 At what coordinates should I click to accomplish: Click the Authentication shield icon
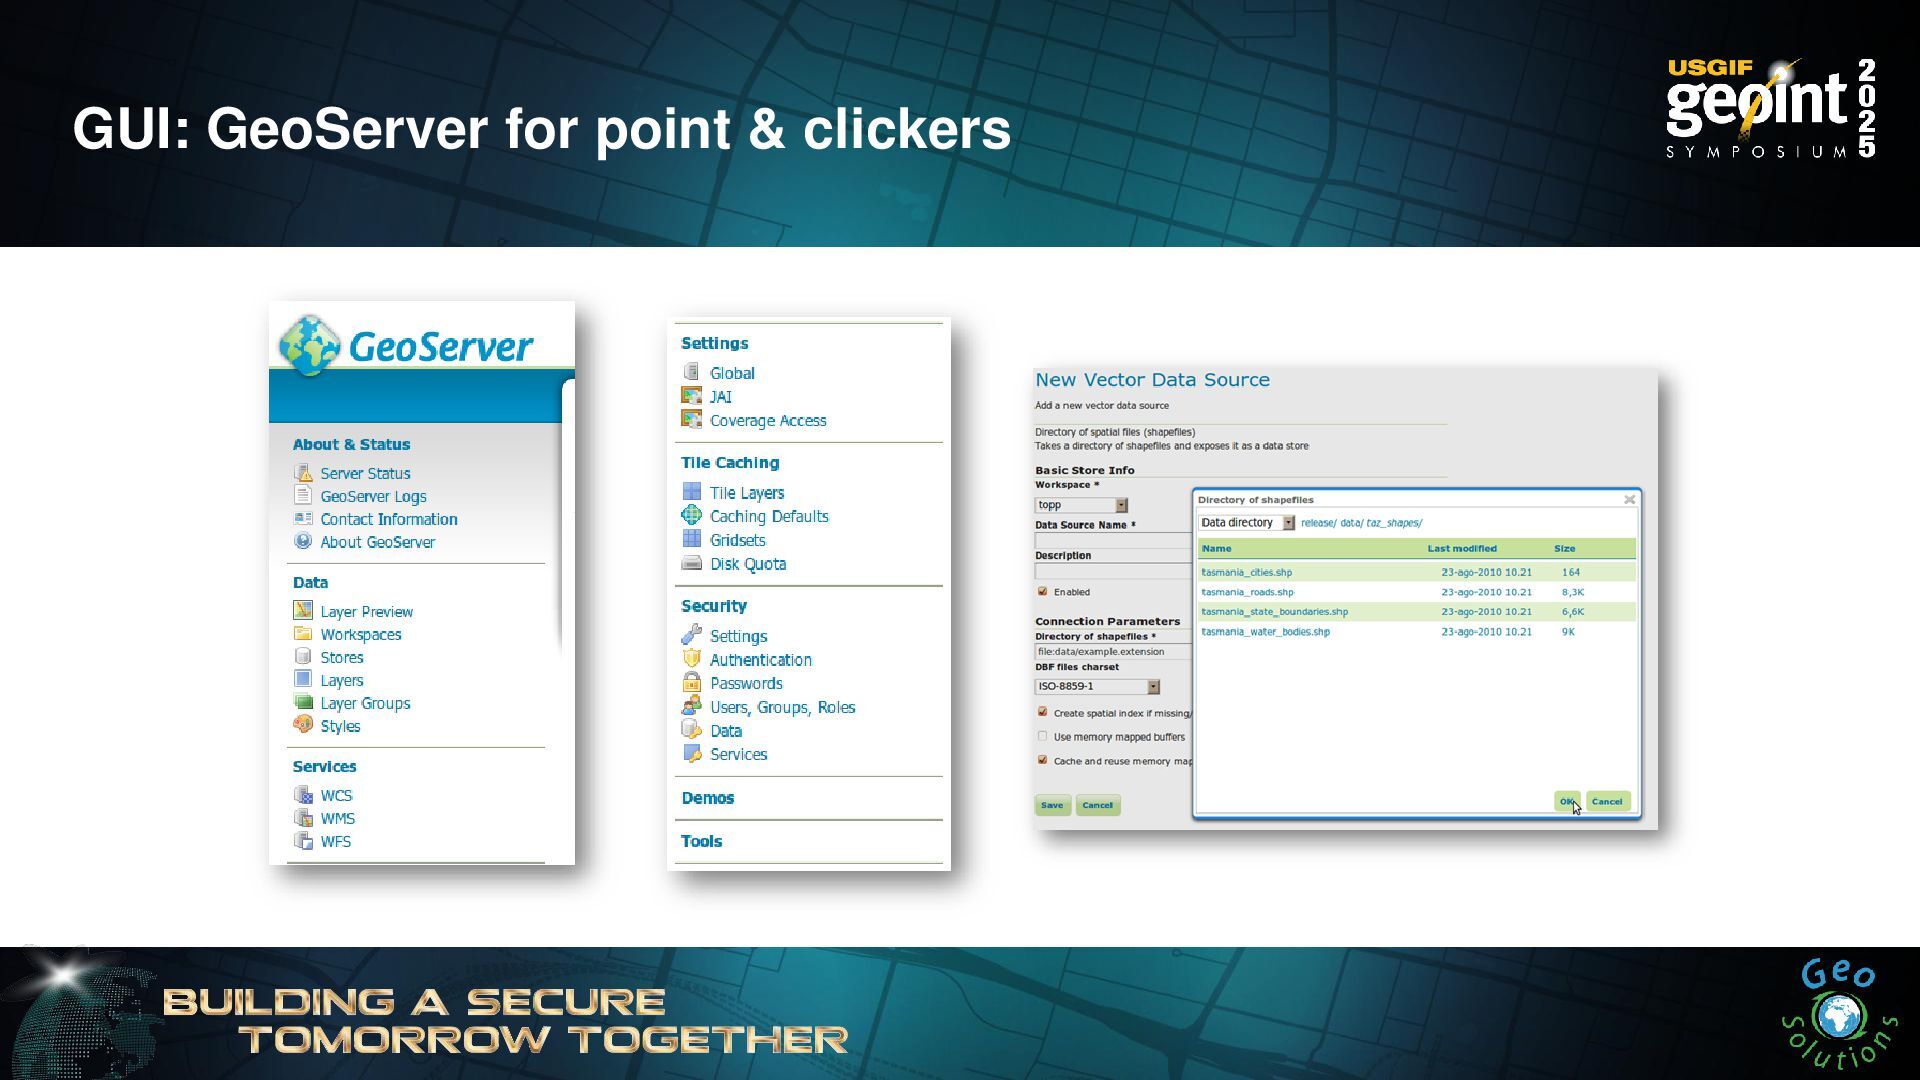coord(691,659)
